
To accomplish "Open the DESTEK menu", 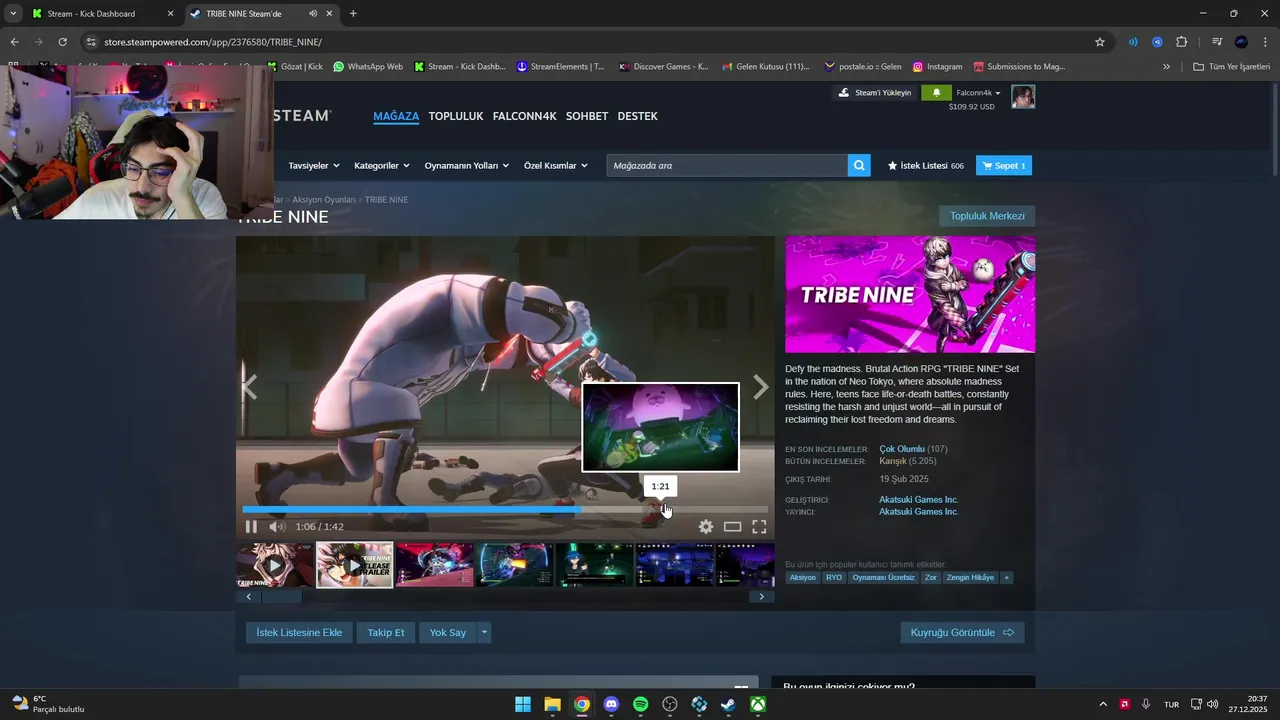I will click(638, 116).
